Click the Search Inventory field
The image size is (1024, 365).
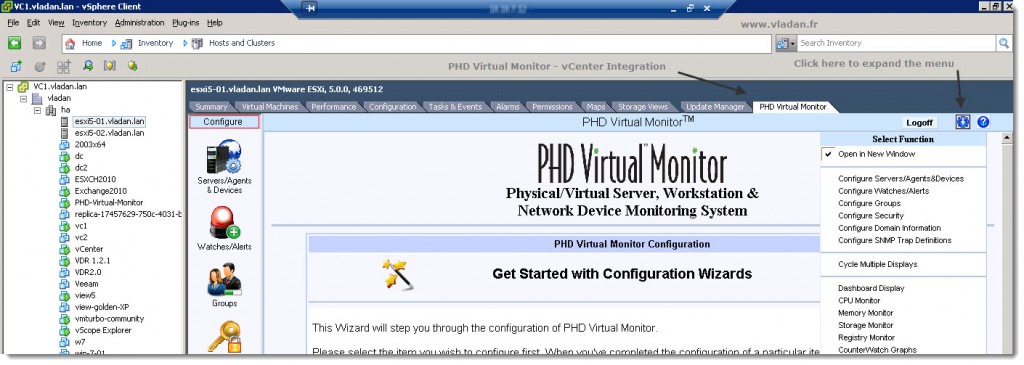click(x=897, y=43)
